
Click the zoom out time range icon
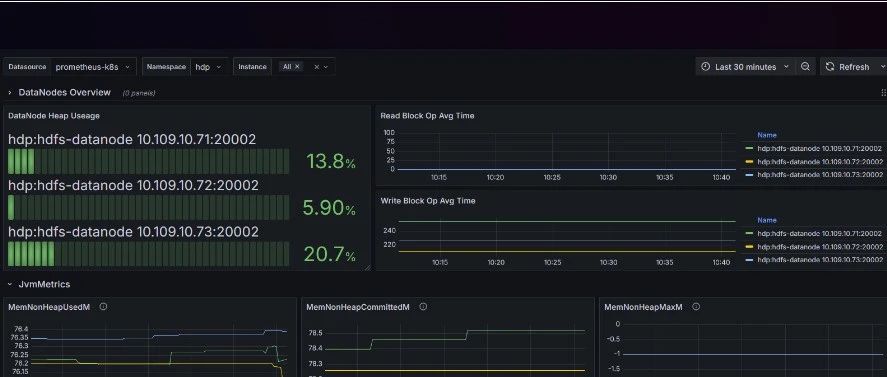(x=805, y=67)
